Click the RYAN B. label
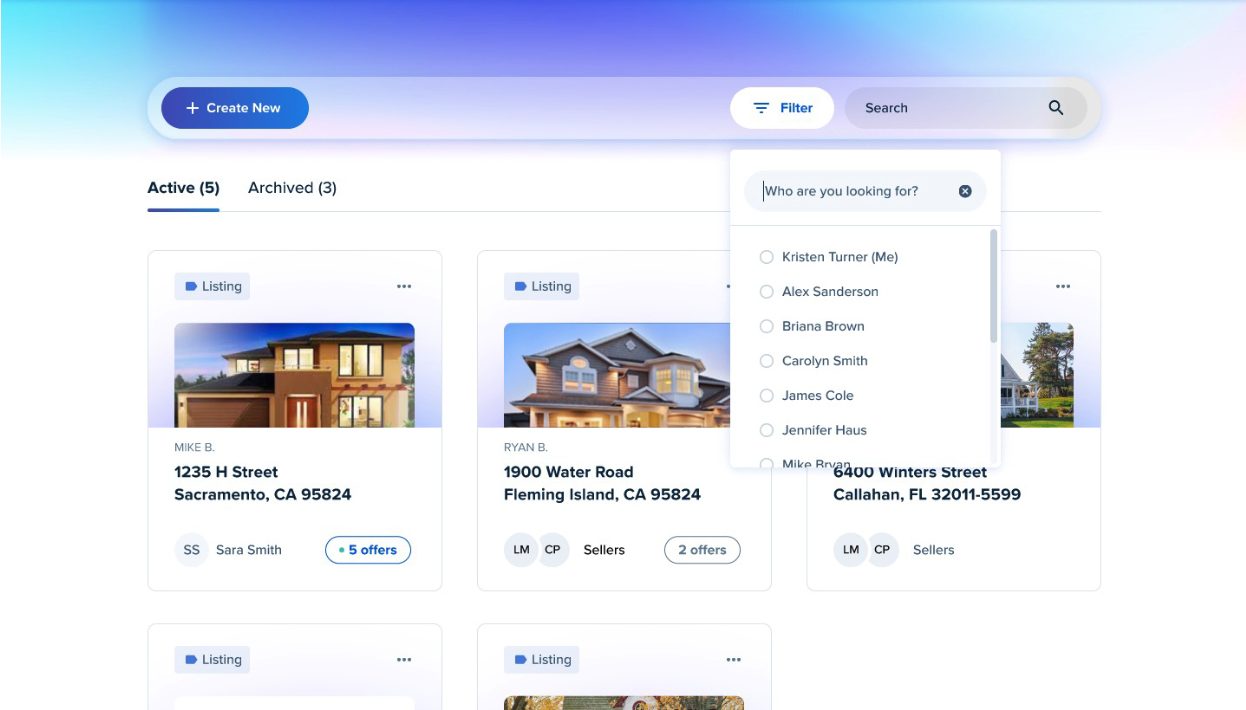Viewport: 1246px width, 710px height. [526, 448]
